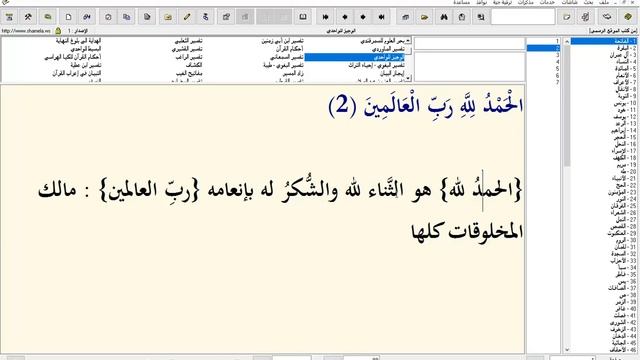The height and width of the screenshot is (360, 640).
Task: Select surah 4 - النساء in the list
Action: pos(603,62)
